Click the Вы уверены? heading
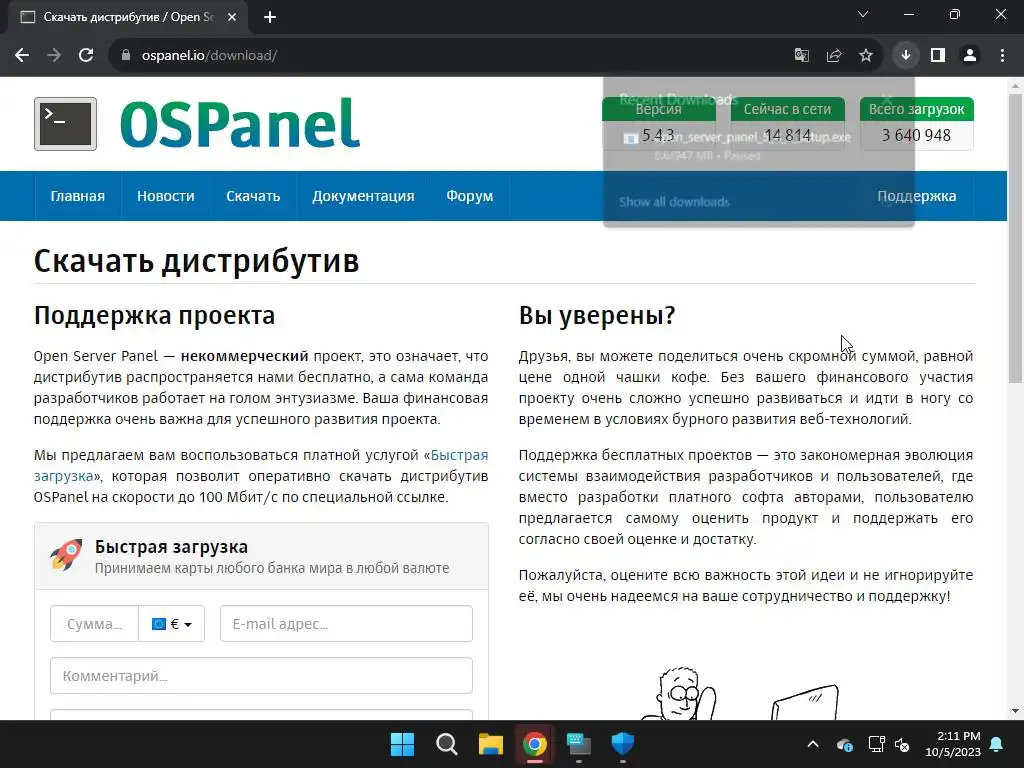 click(x=597, y=315)
